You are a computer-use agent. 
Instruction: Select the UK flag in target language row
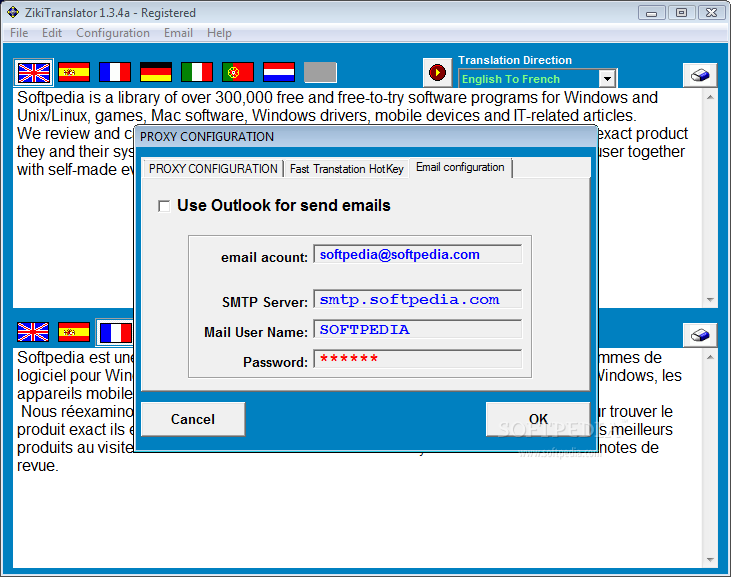coord(33,332)
